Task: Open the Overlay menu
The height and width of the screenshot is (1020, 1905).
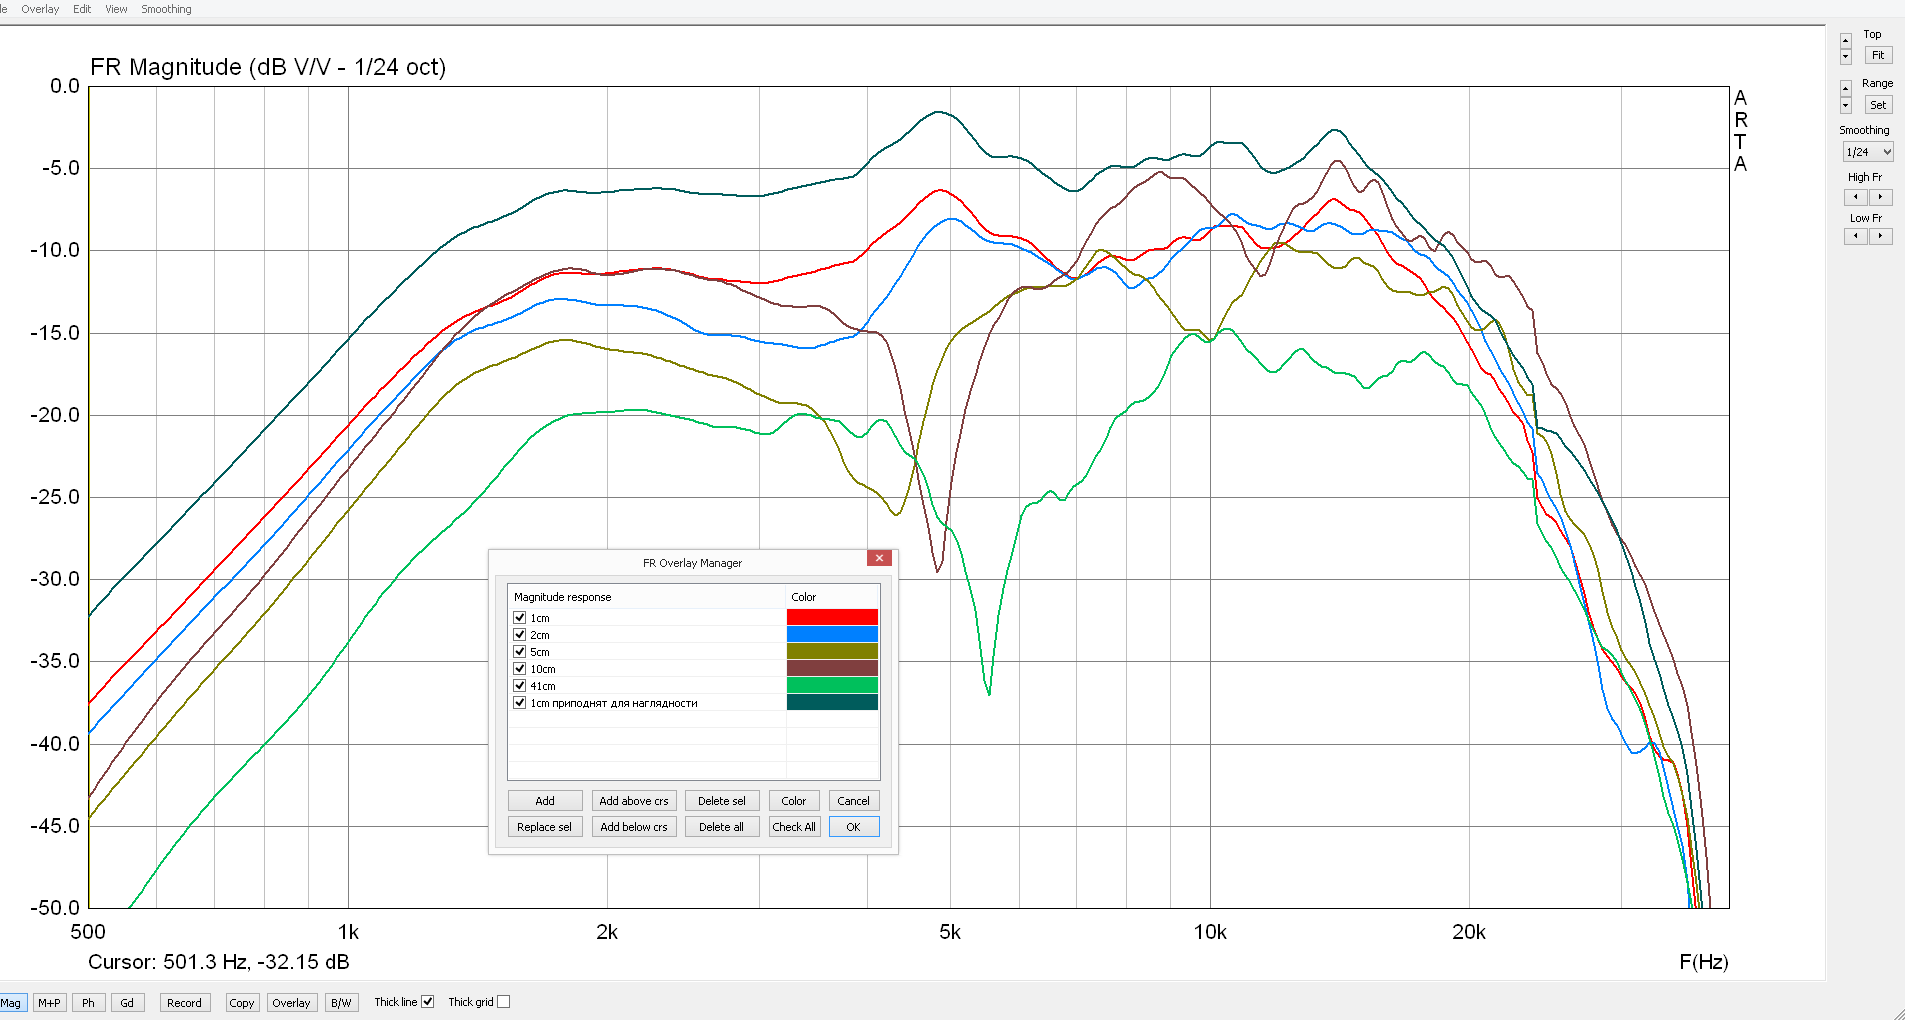Action: 40,9
